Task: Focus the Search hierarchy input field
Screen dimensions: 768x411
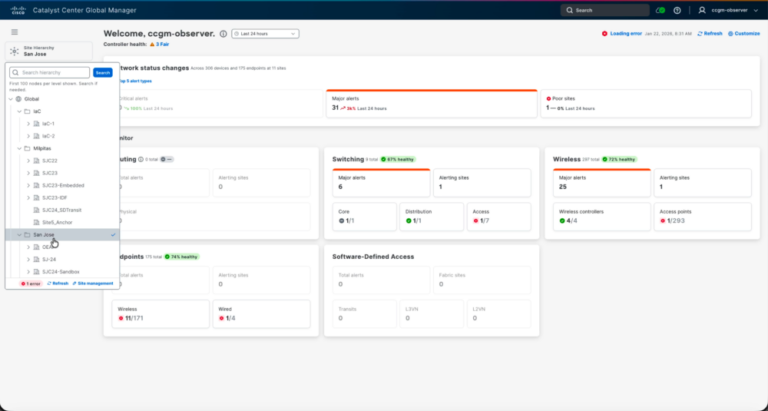Action: coord(49,73)
